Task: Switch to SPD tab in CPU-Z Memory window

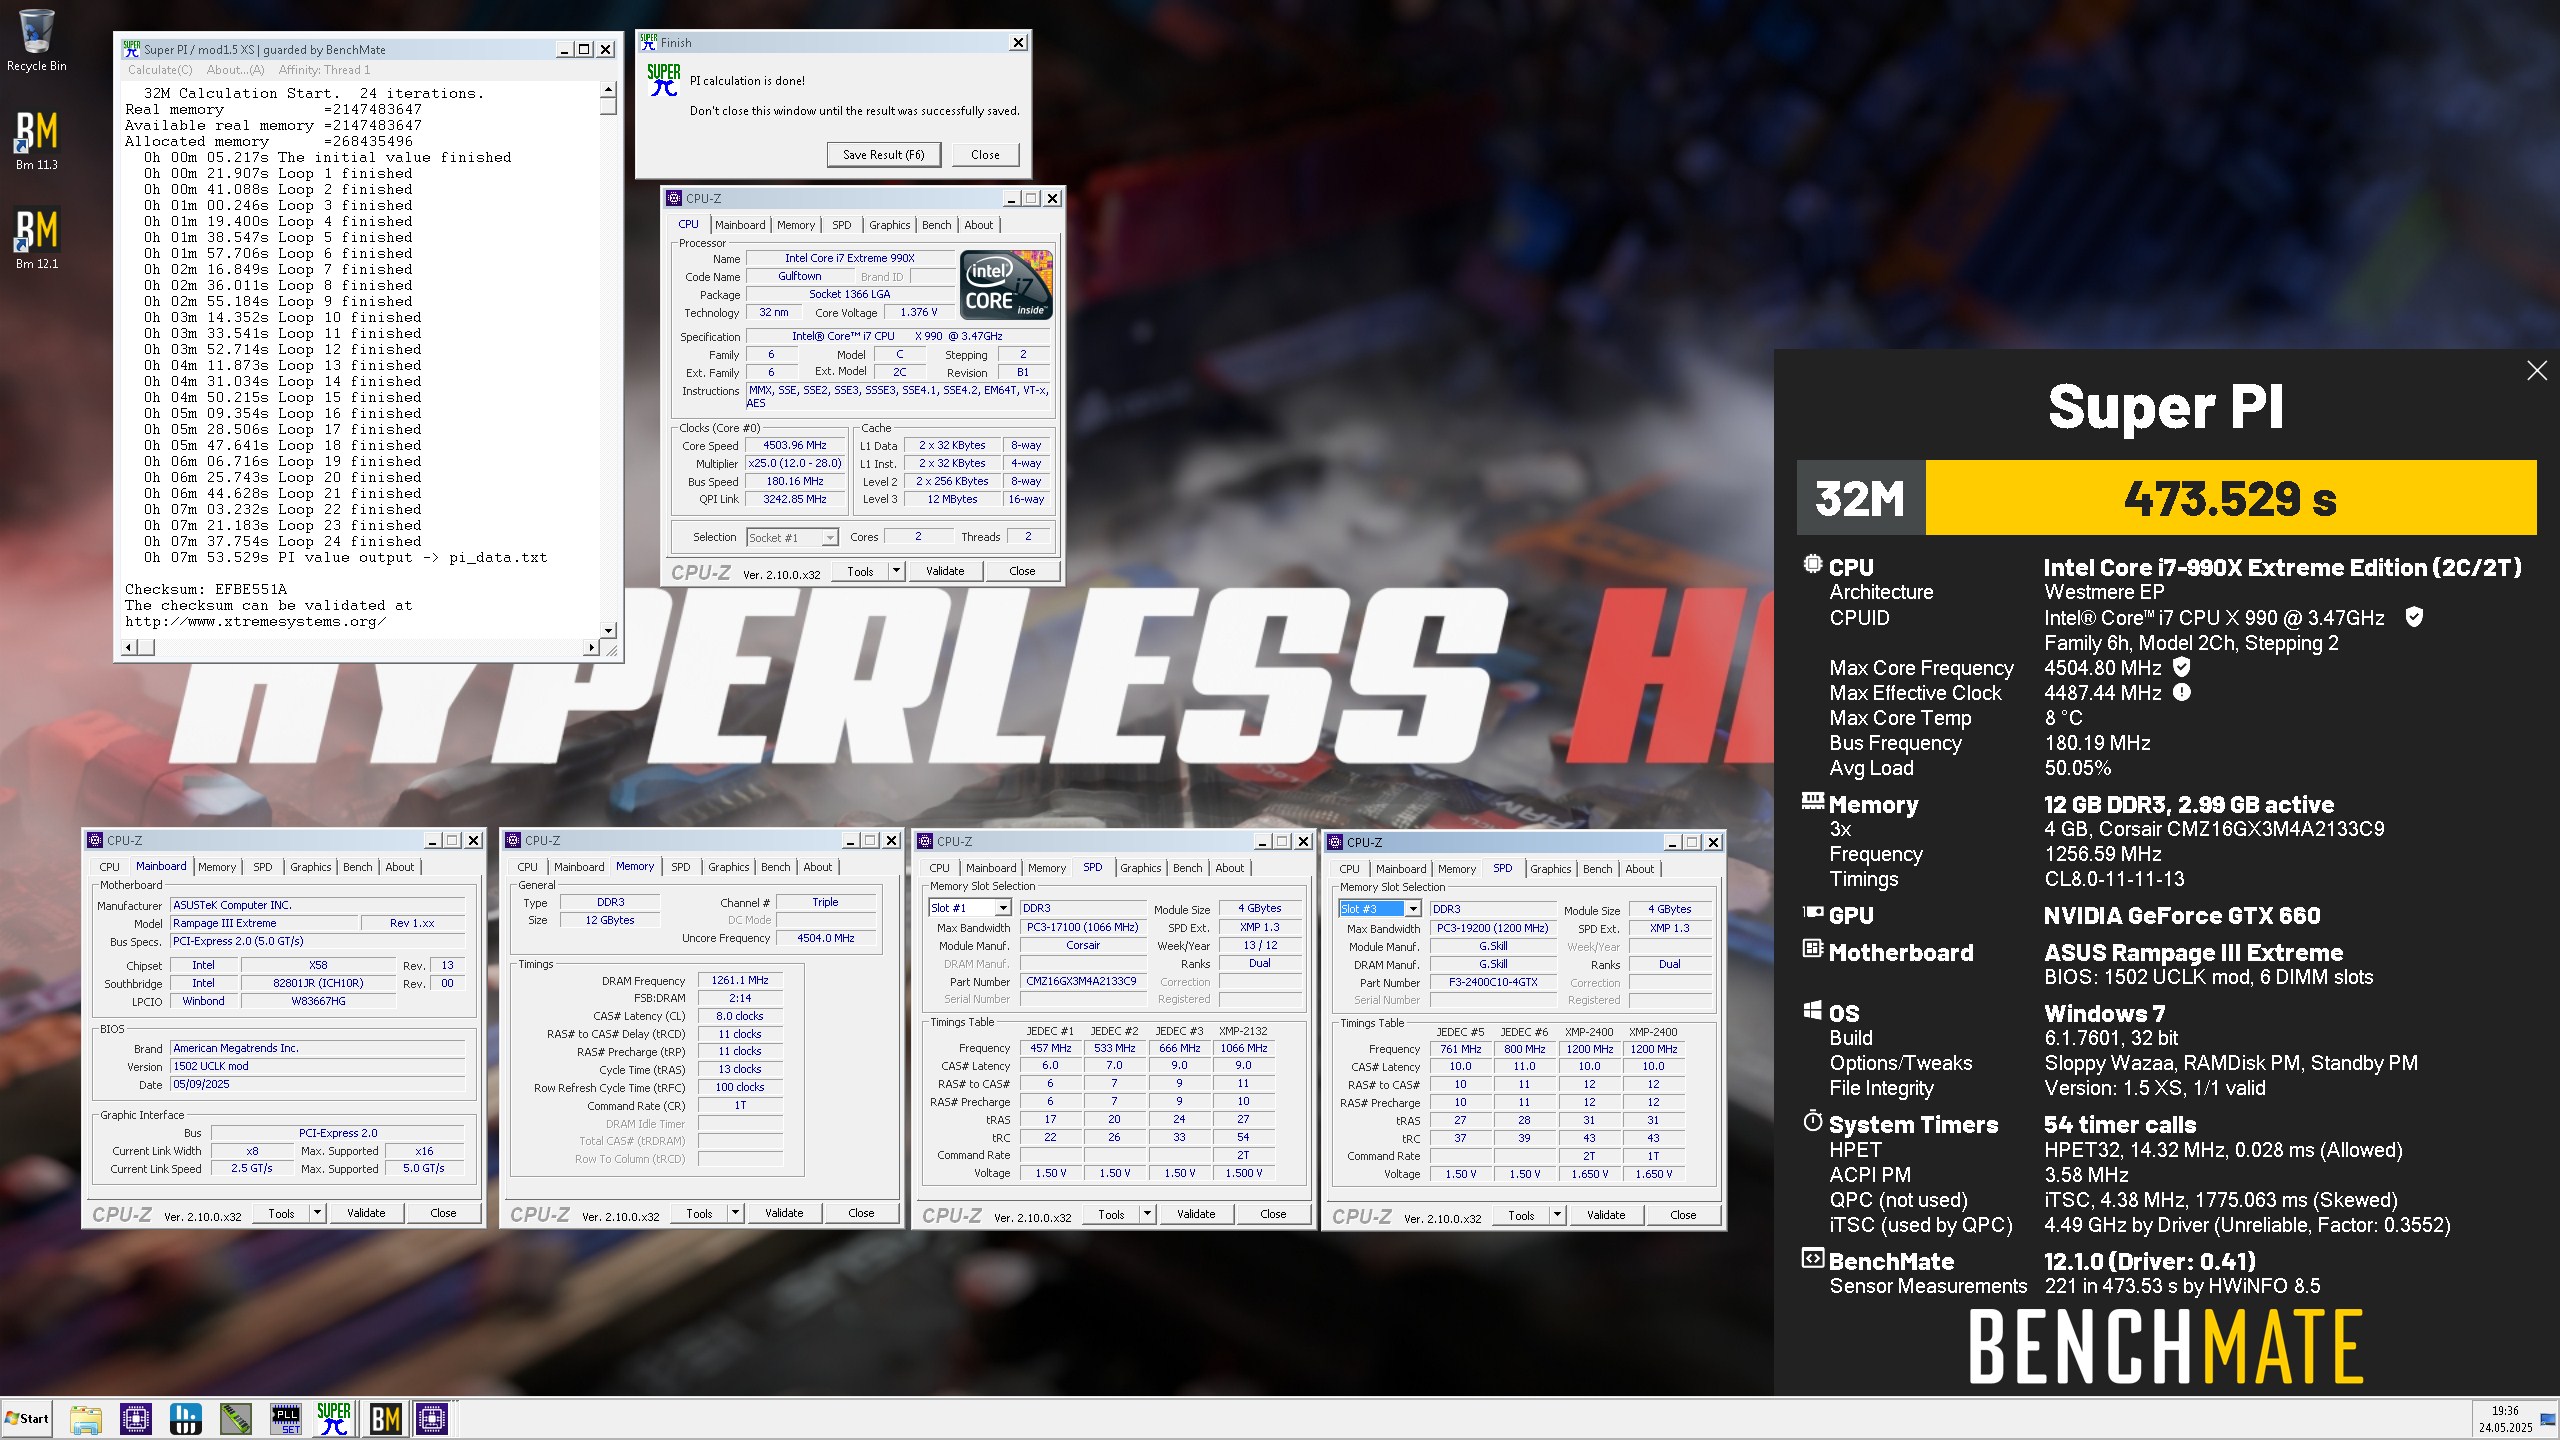Action: 680,867
